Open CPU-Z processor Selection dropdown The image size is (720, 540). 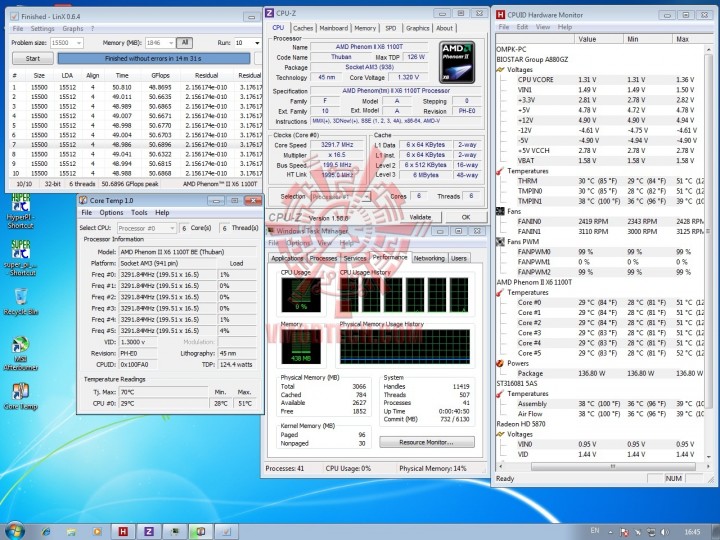[x=366, y=197]
